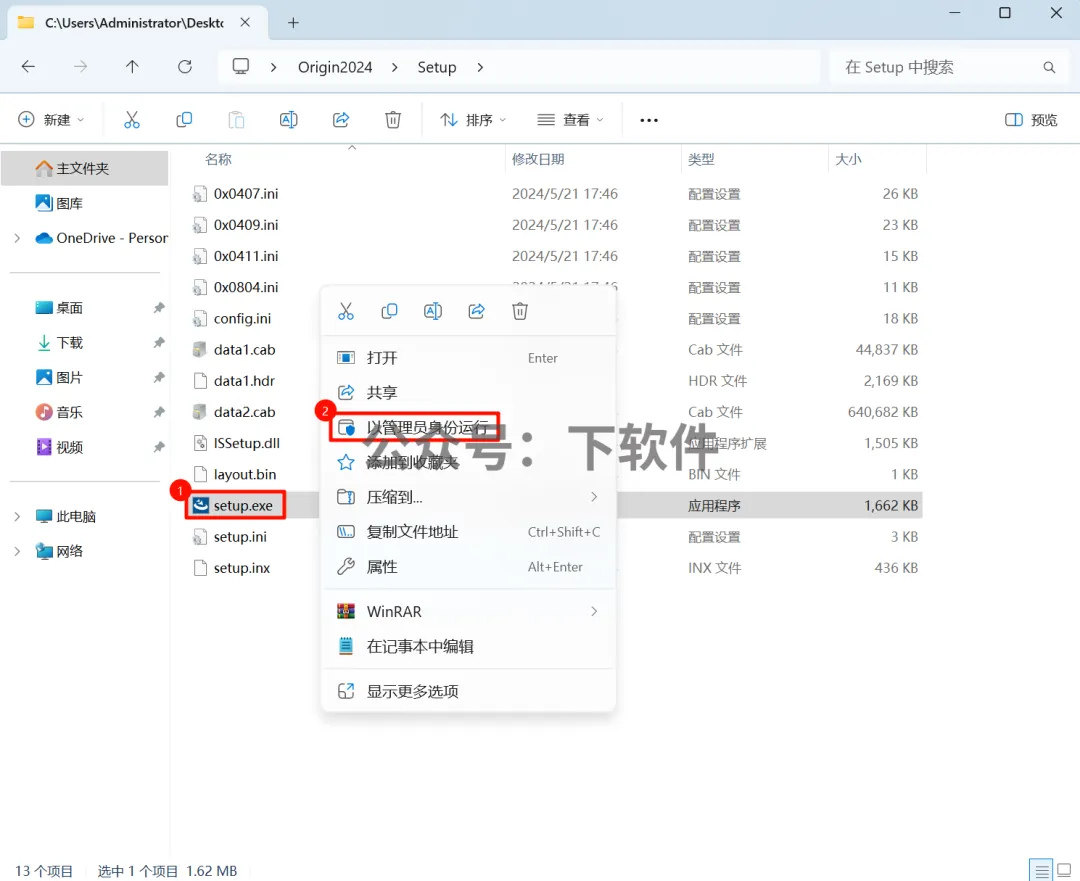Choose Add to Favorites (添加到收藏夹)

[x=468, y=463]
